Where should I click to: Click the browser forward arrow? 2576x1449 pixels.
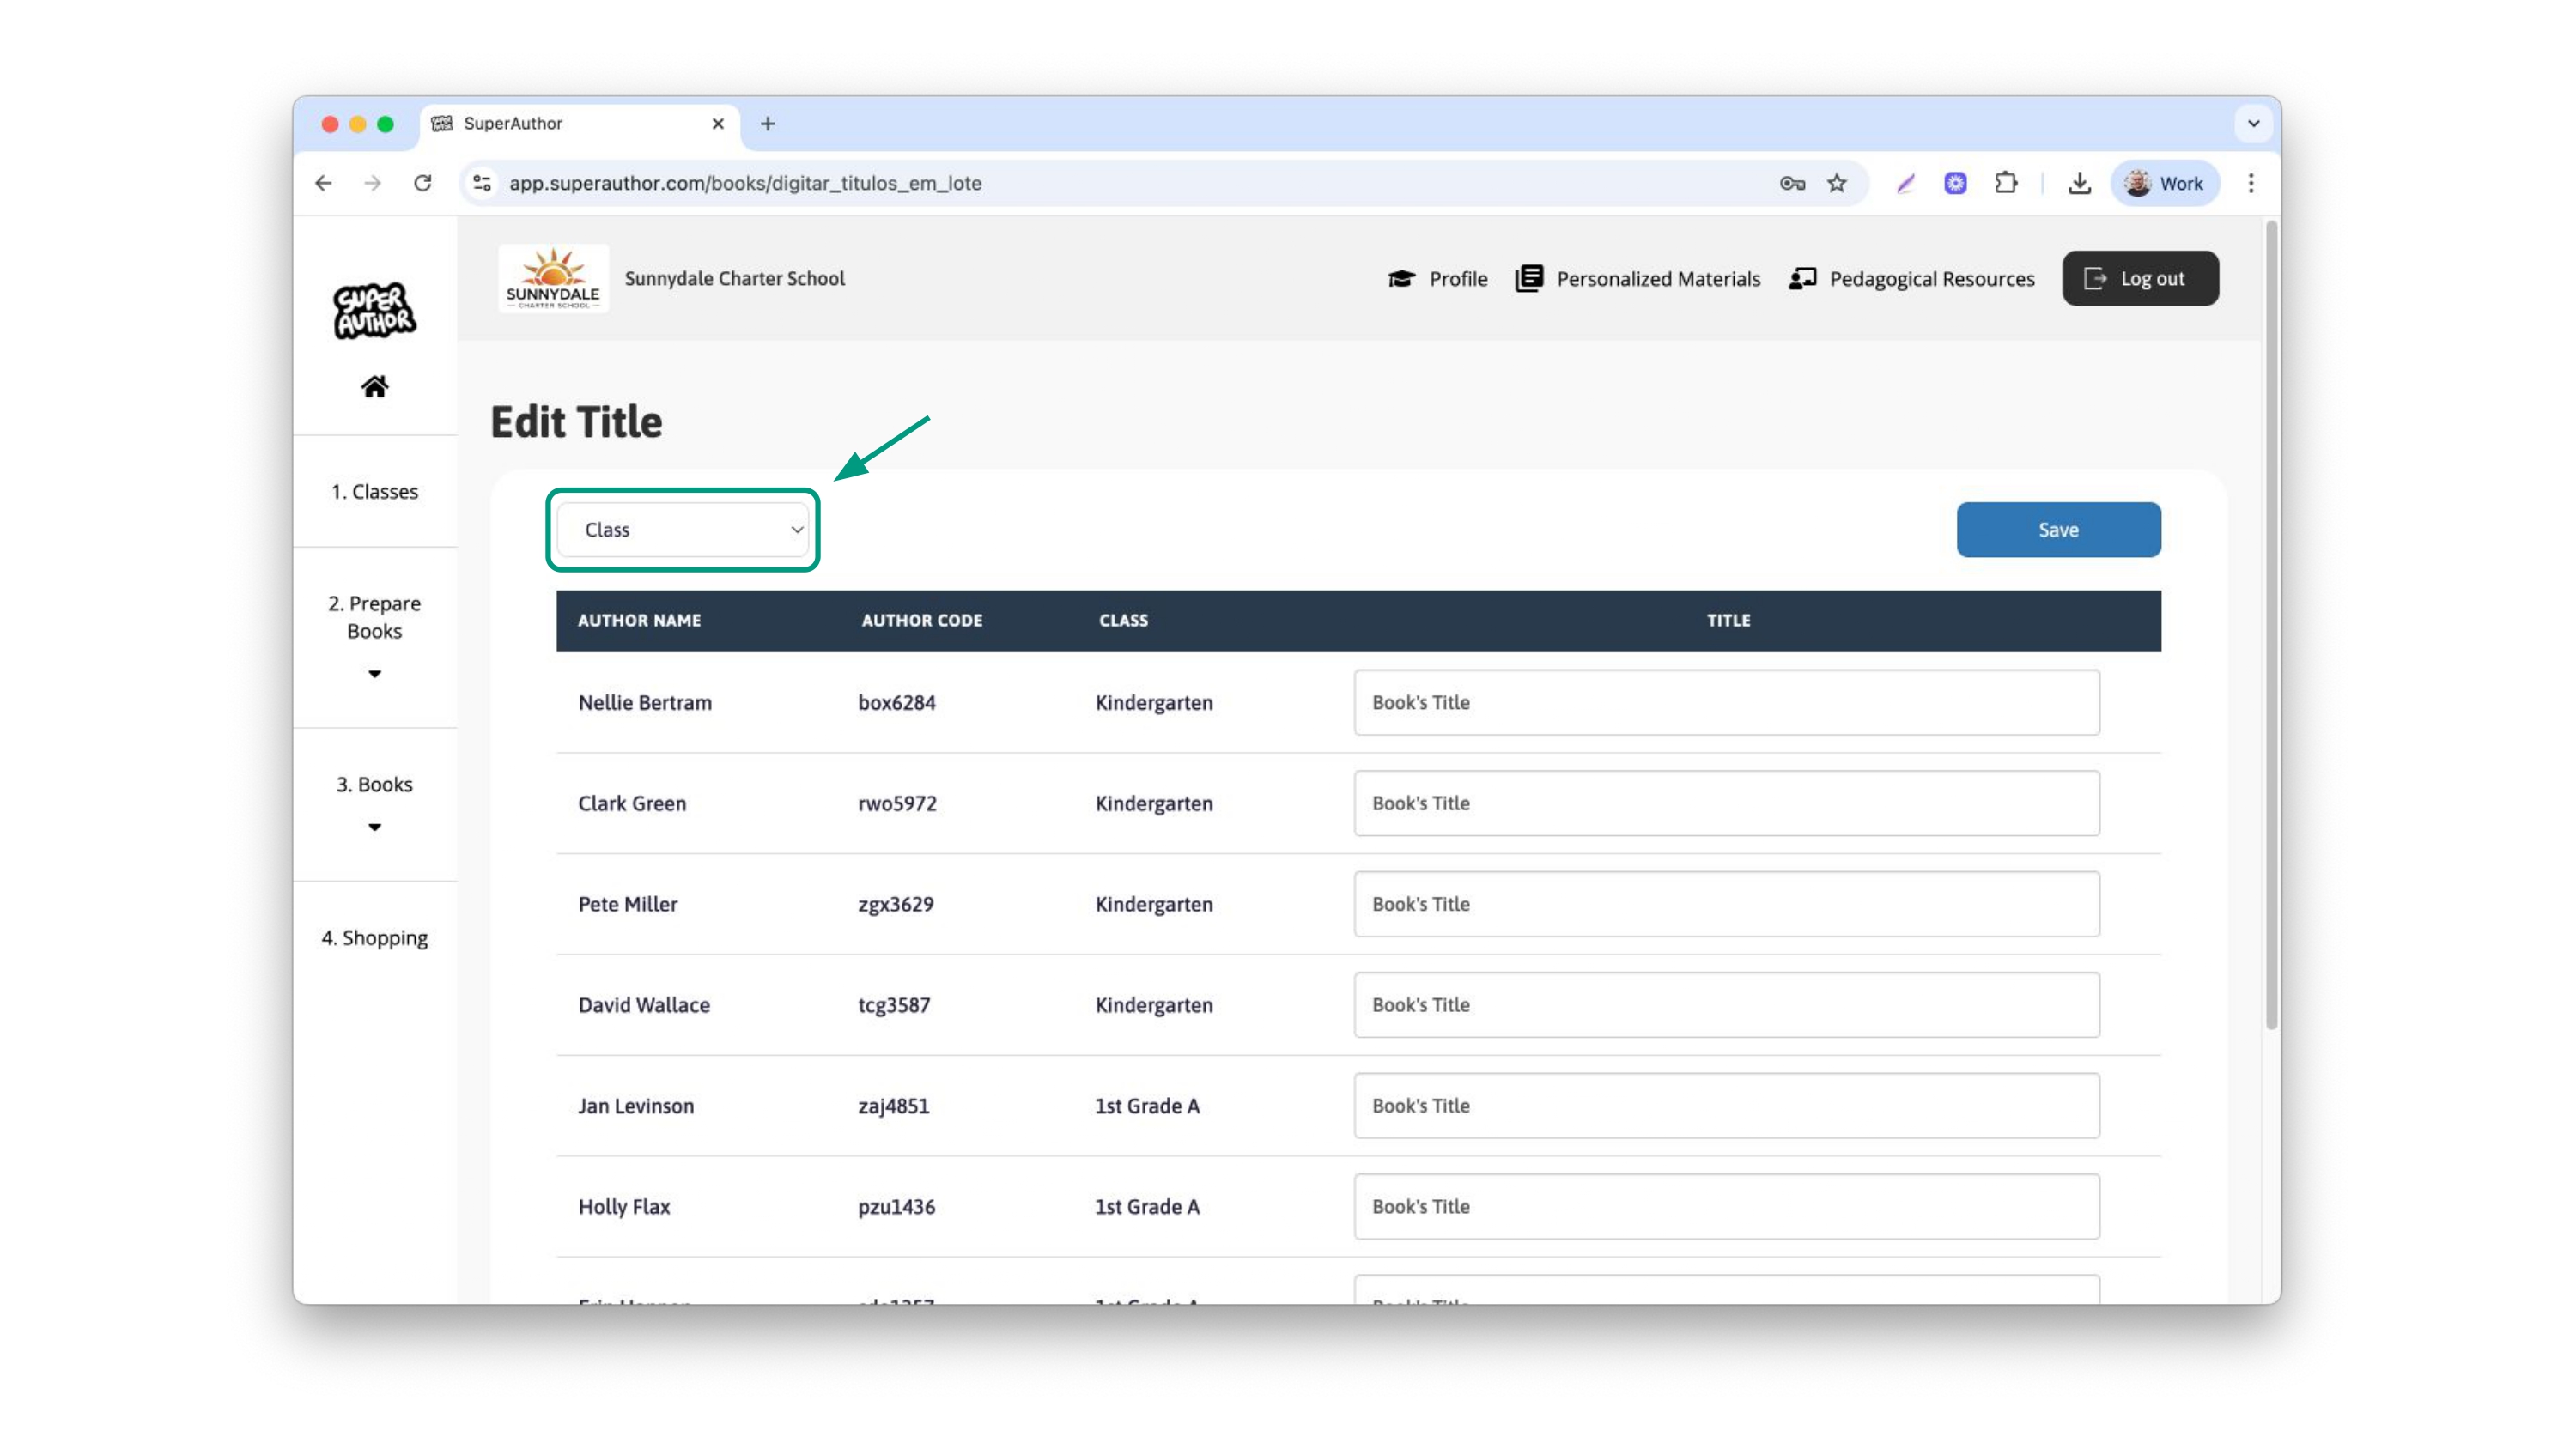click(373, 183)
